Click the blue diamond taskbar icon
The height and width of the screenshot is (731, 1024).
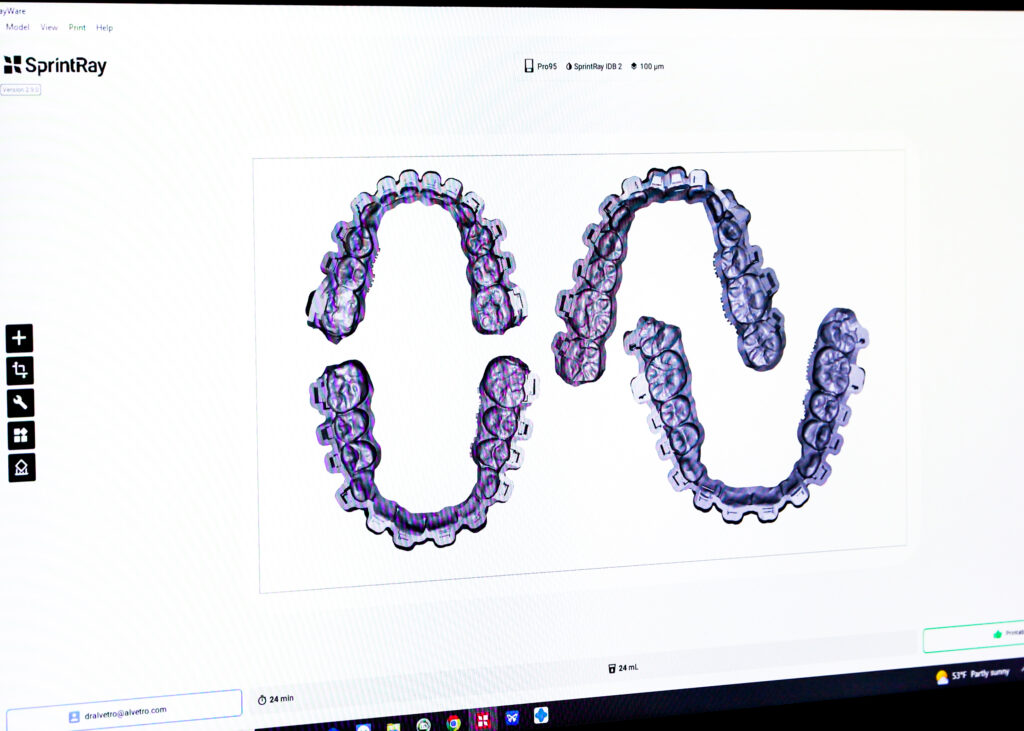click(541, 715)
